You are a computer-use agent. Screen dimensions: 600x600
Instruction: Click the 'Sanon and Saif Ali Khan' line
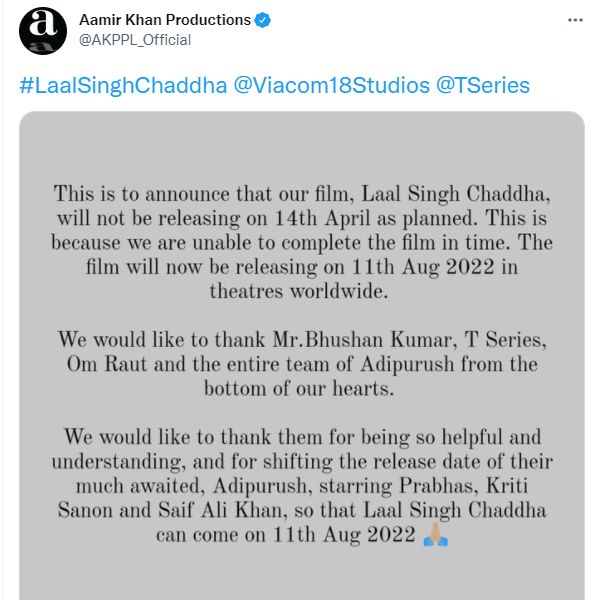coord(302,510)
